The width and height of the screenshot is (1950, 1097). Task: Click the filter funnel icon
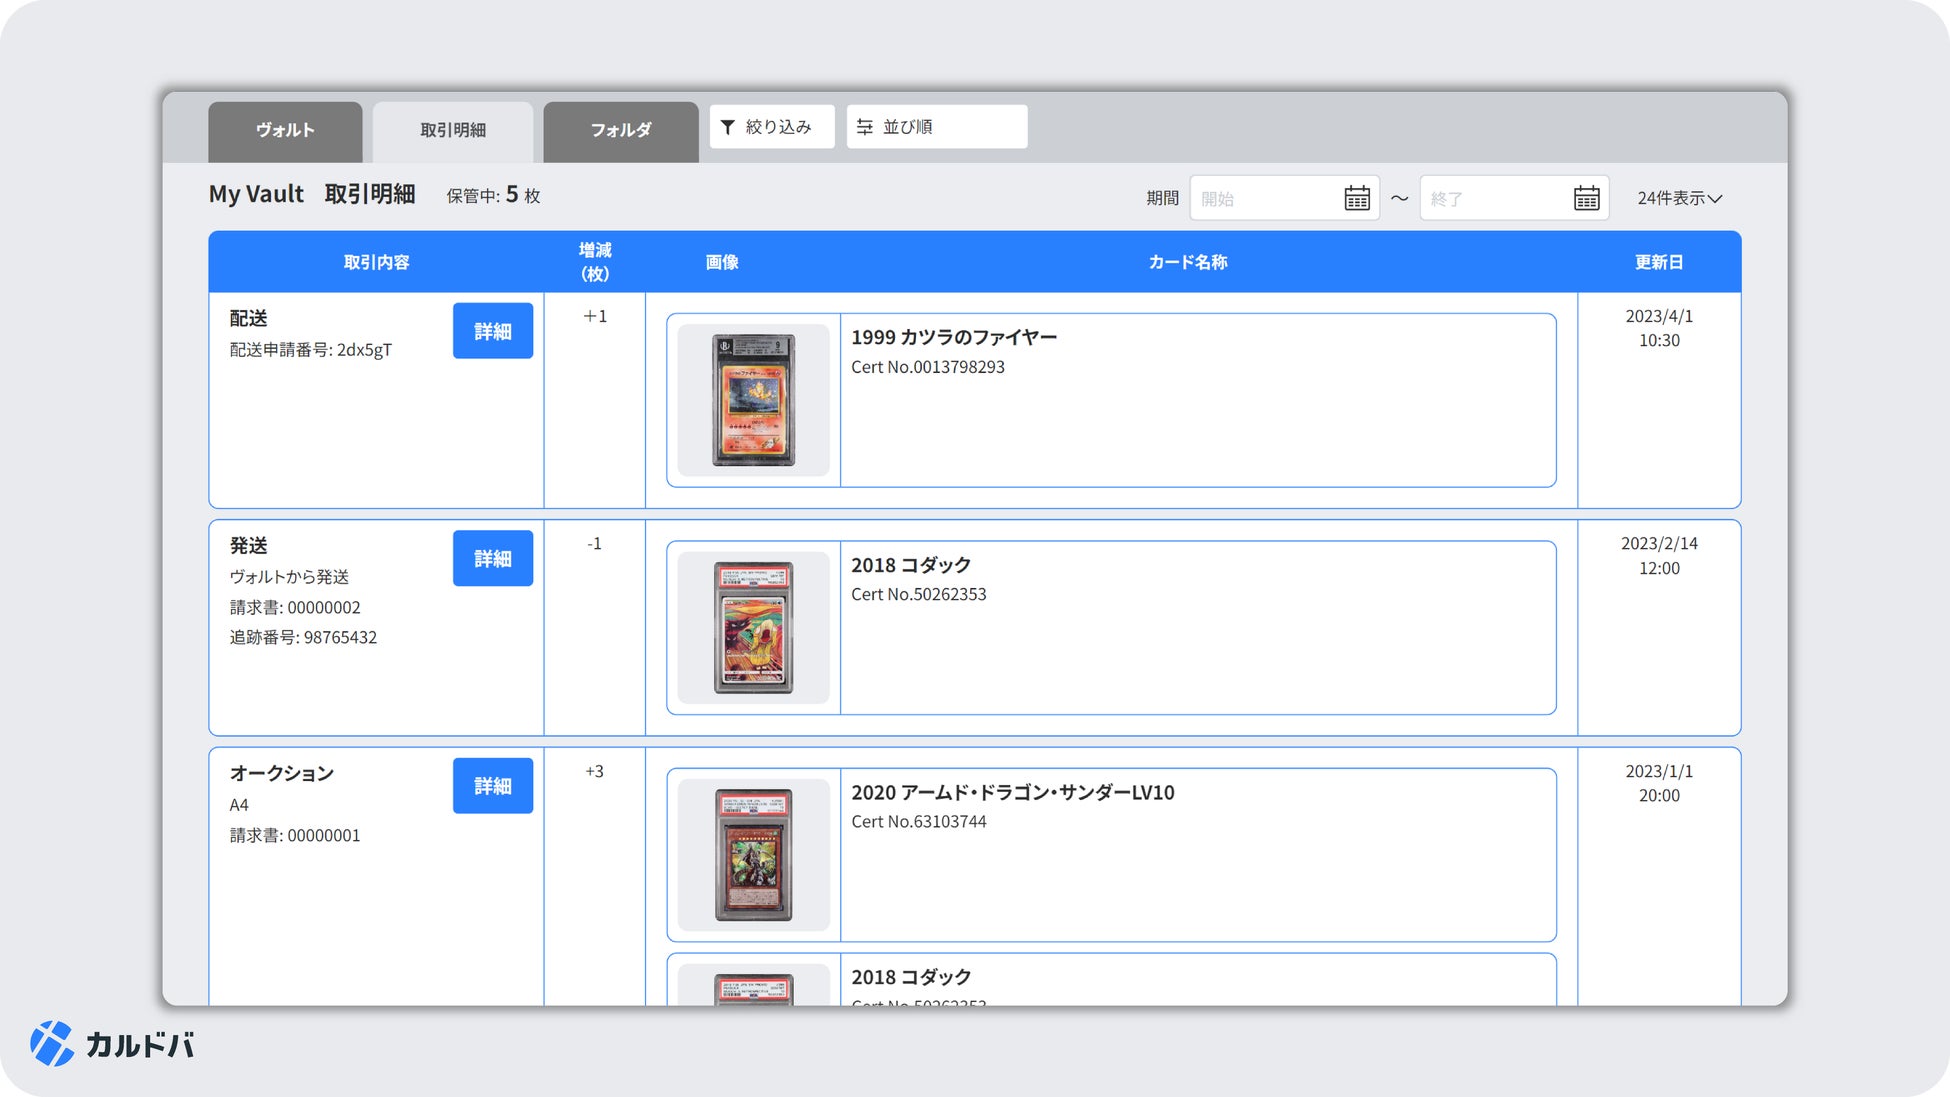click(x=728, y=127)
